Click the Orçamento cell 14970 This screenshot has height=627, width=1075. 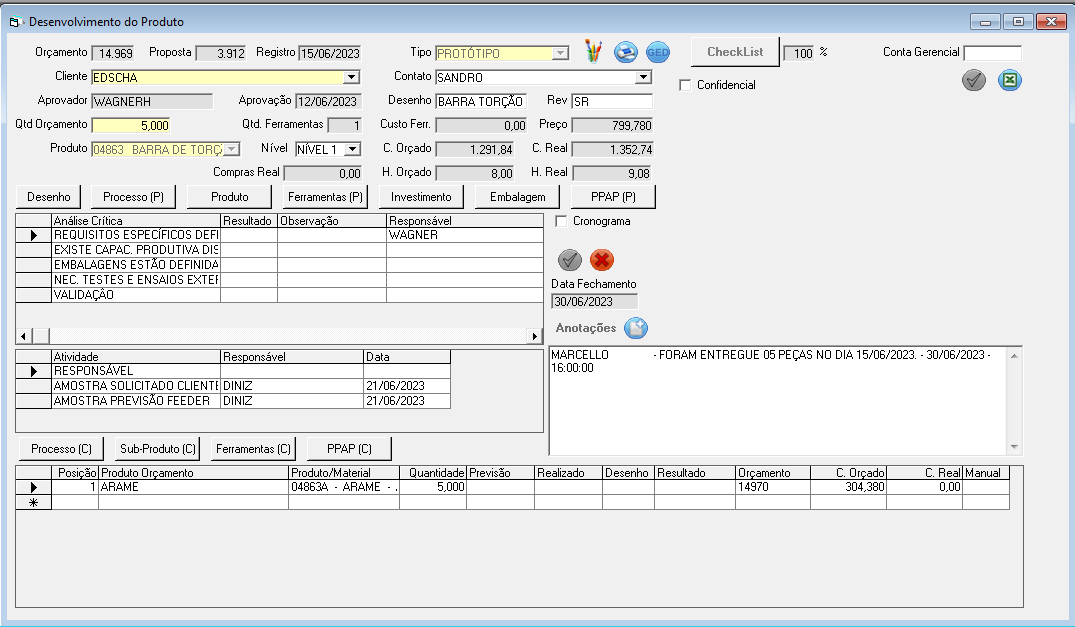click(773, 487)
